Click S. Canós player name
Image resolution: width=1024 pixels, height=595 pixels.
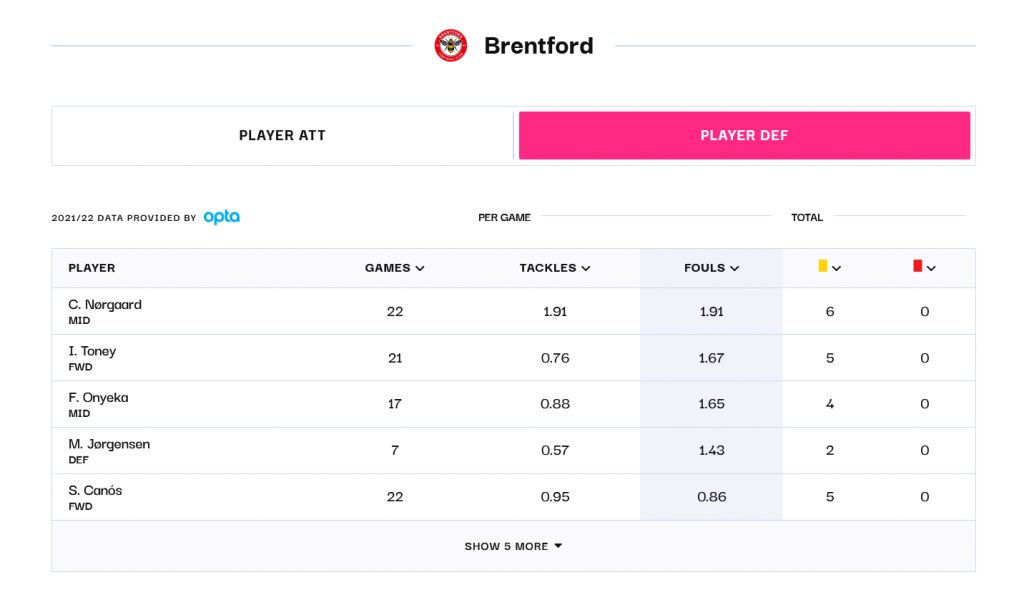95,490
